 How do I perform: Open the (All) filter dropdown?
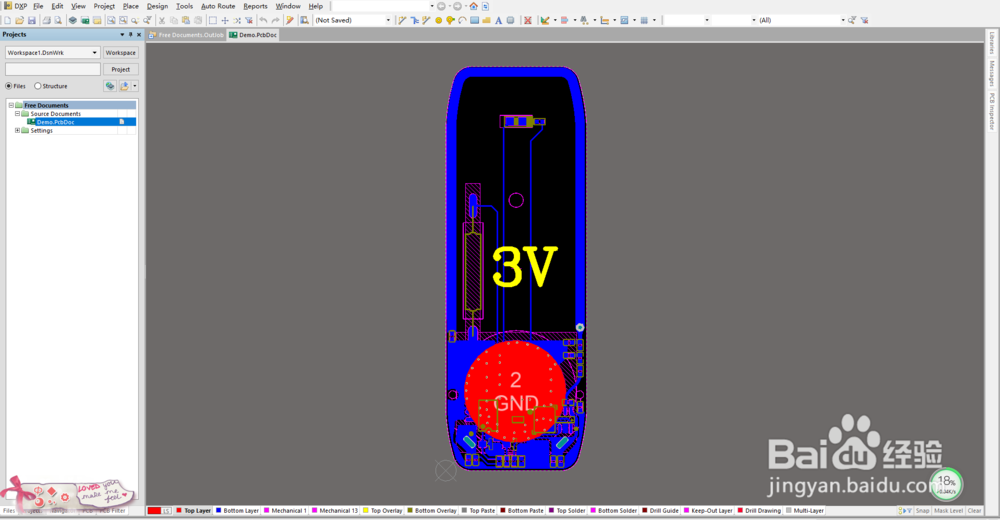842,20
